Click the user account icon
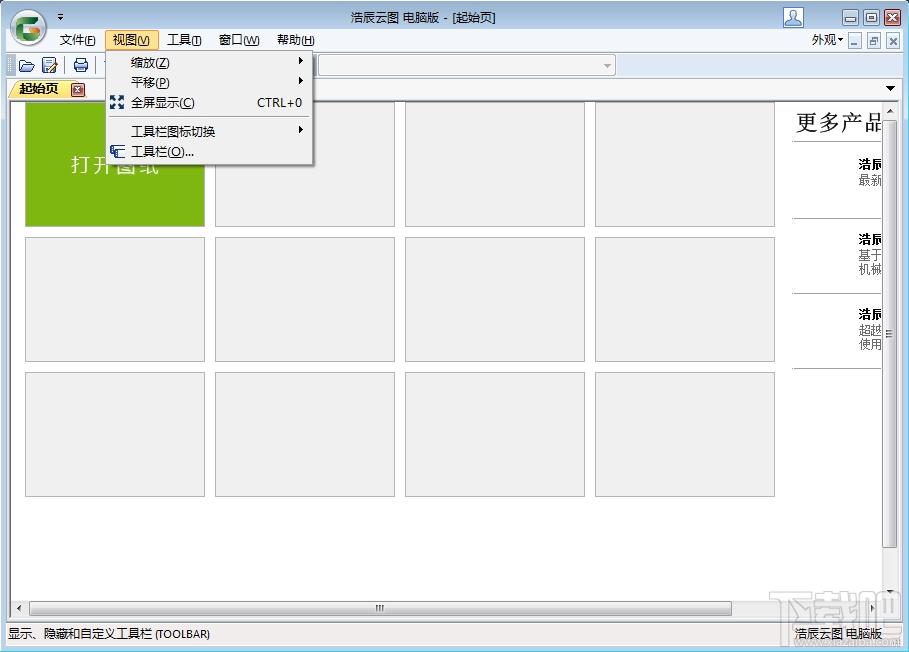Image resolution: width=909 pixels, height=652 pixels. pyautogui.click(x=793, y=17)
